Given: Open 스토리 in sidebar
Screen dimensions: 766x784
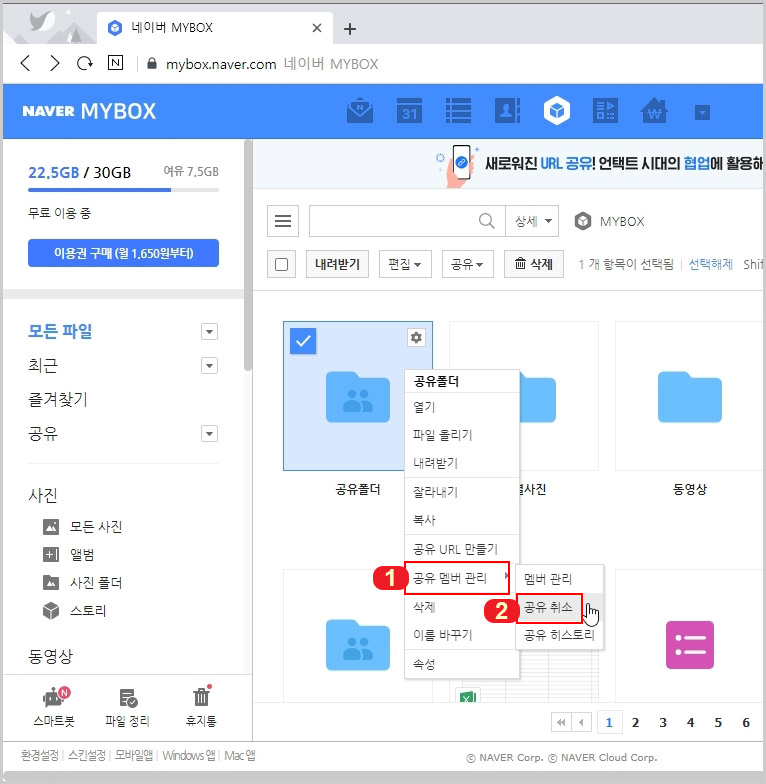Looking at the screenshot, I should click(74, 610).
